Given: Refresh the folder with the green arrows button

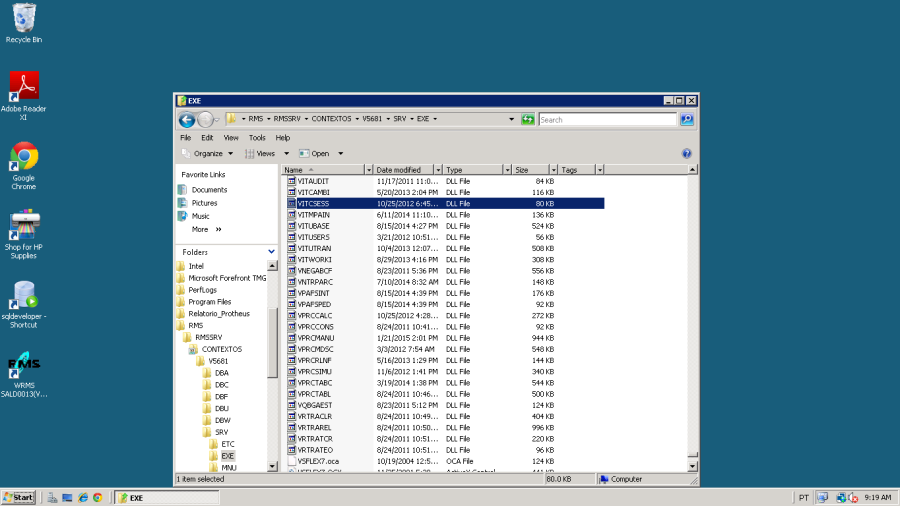Looking at the screenshot, I should pos(527,119).
